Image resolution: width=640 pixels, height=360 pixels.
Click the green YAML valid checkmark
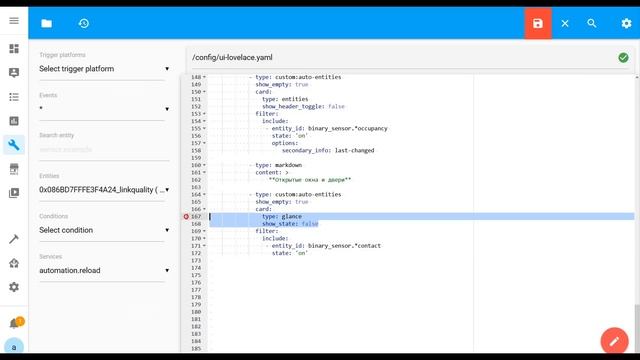(x=623, y=58)
